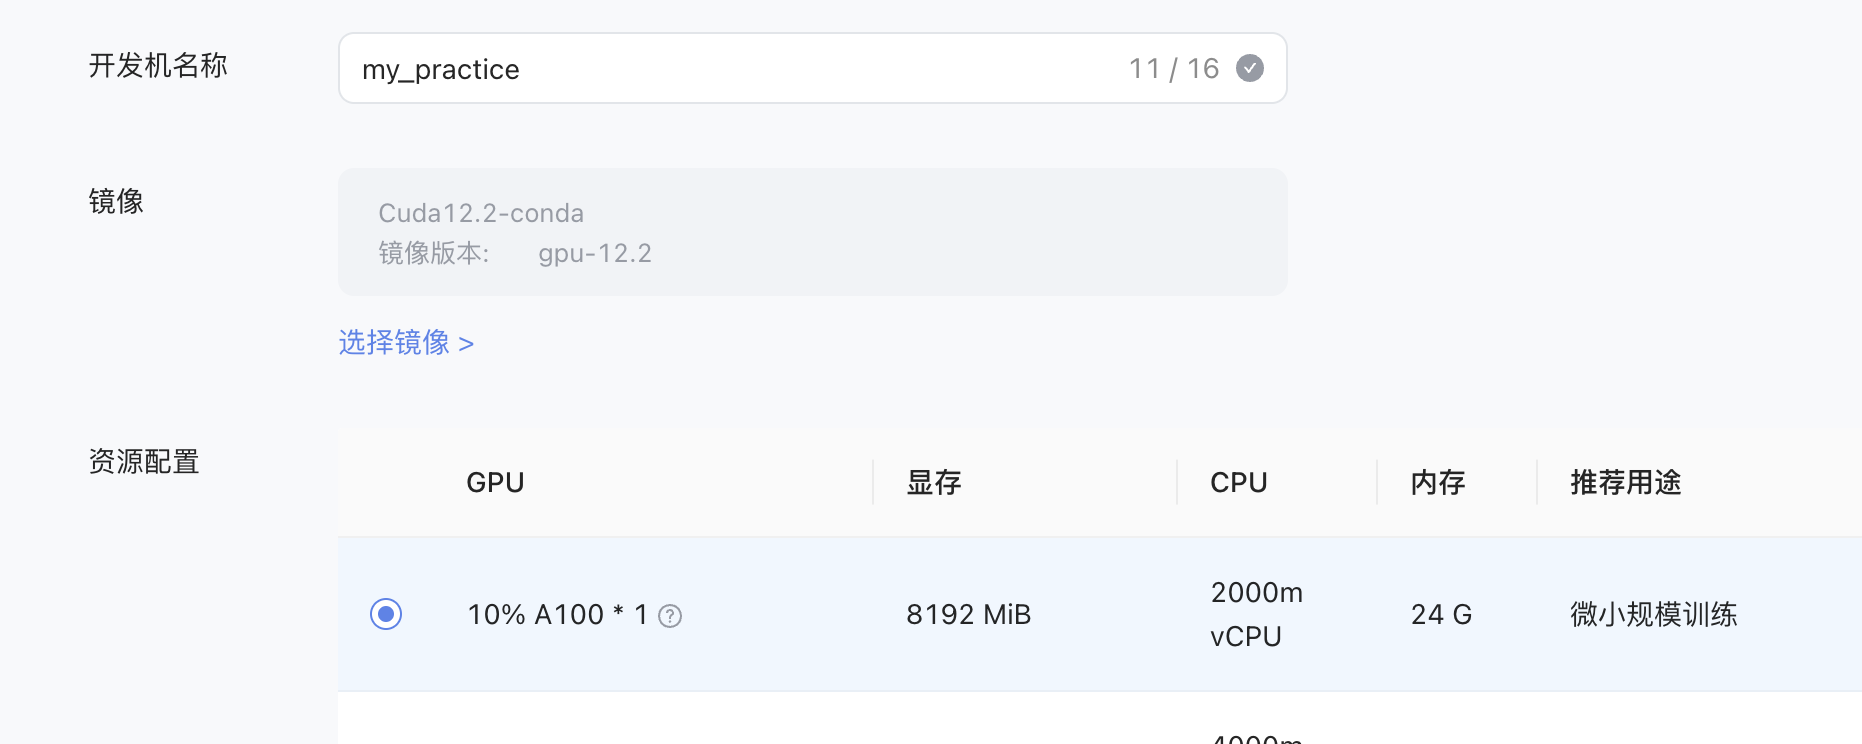Screen dimensions: 1862x744
Task: Click the 8192 MiB memory cell
Action: (x=968, y=614)
